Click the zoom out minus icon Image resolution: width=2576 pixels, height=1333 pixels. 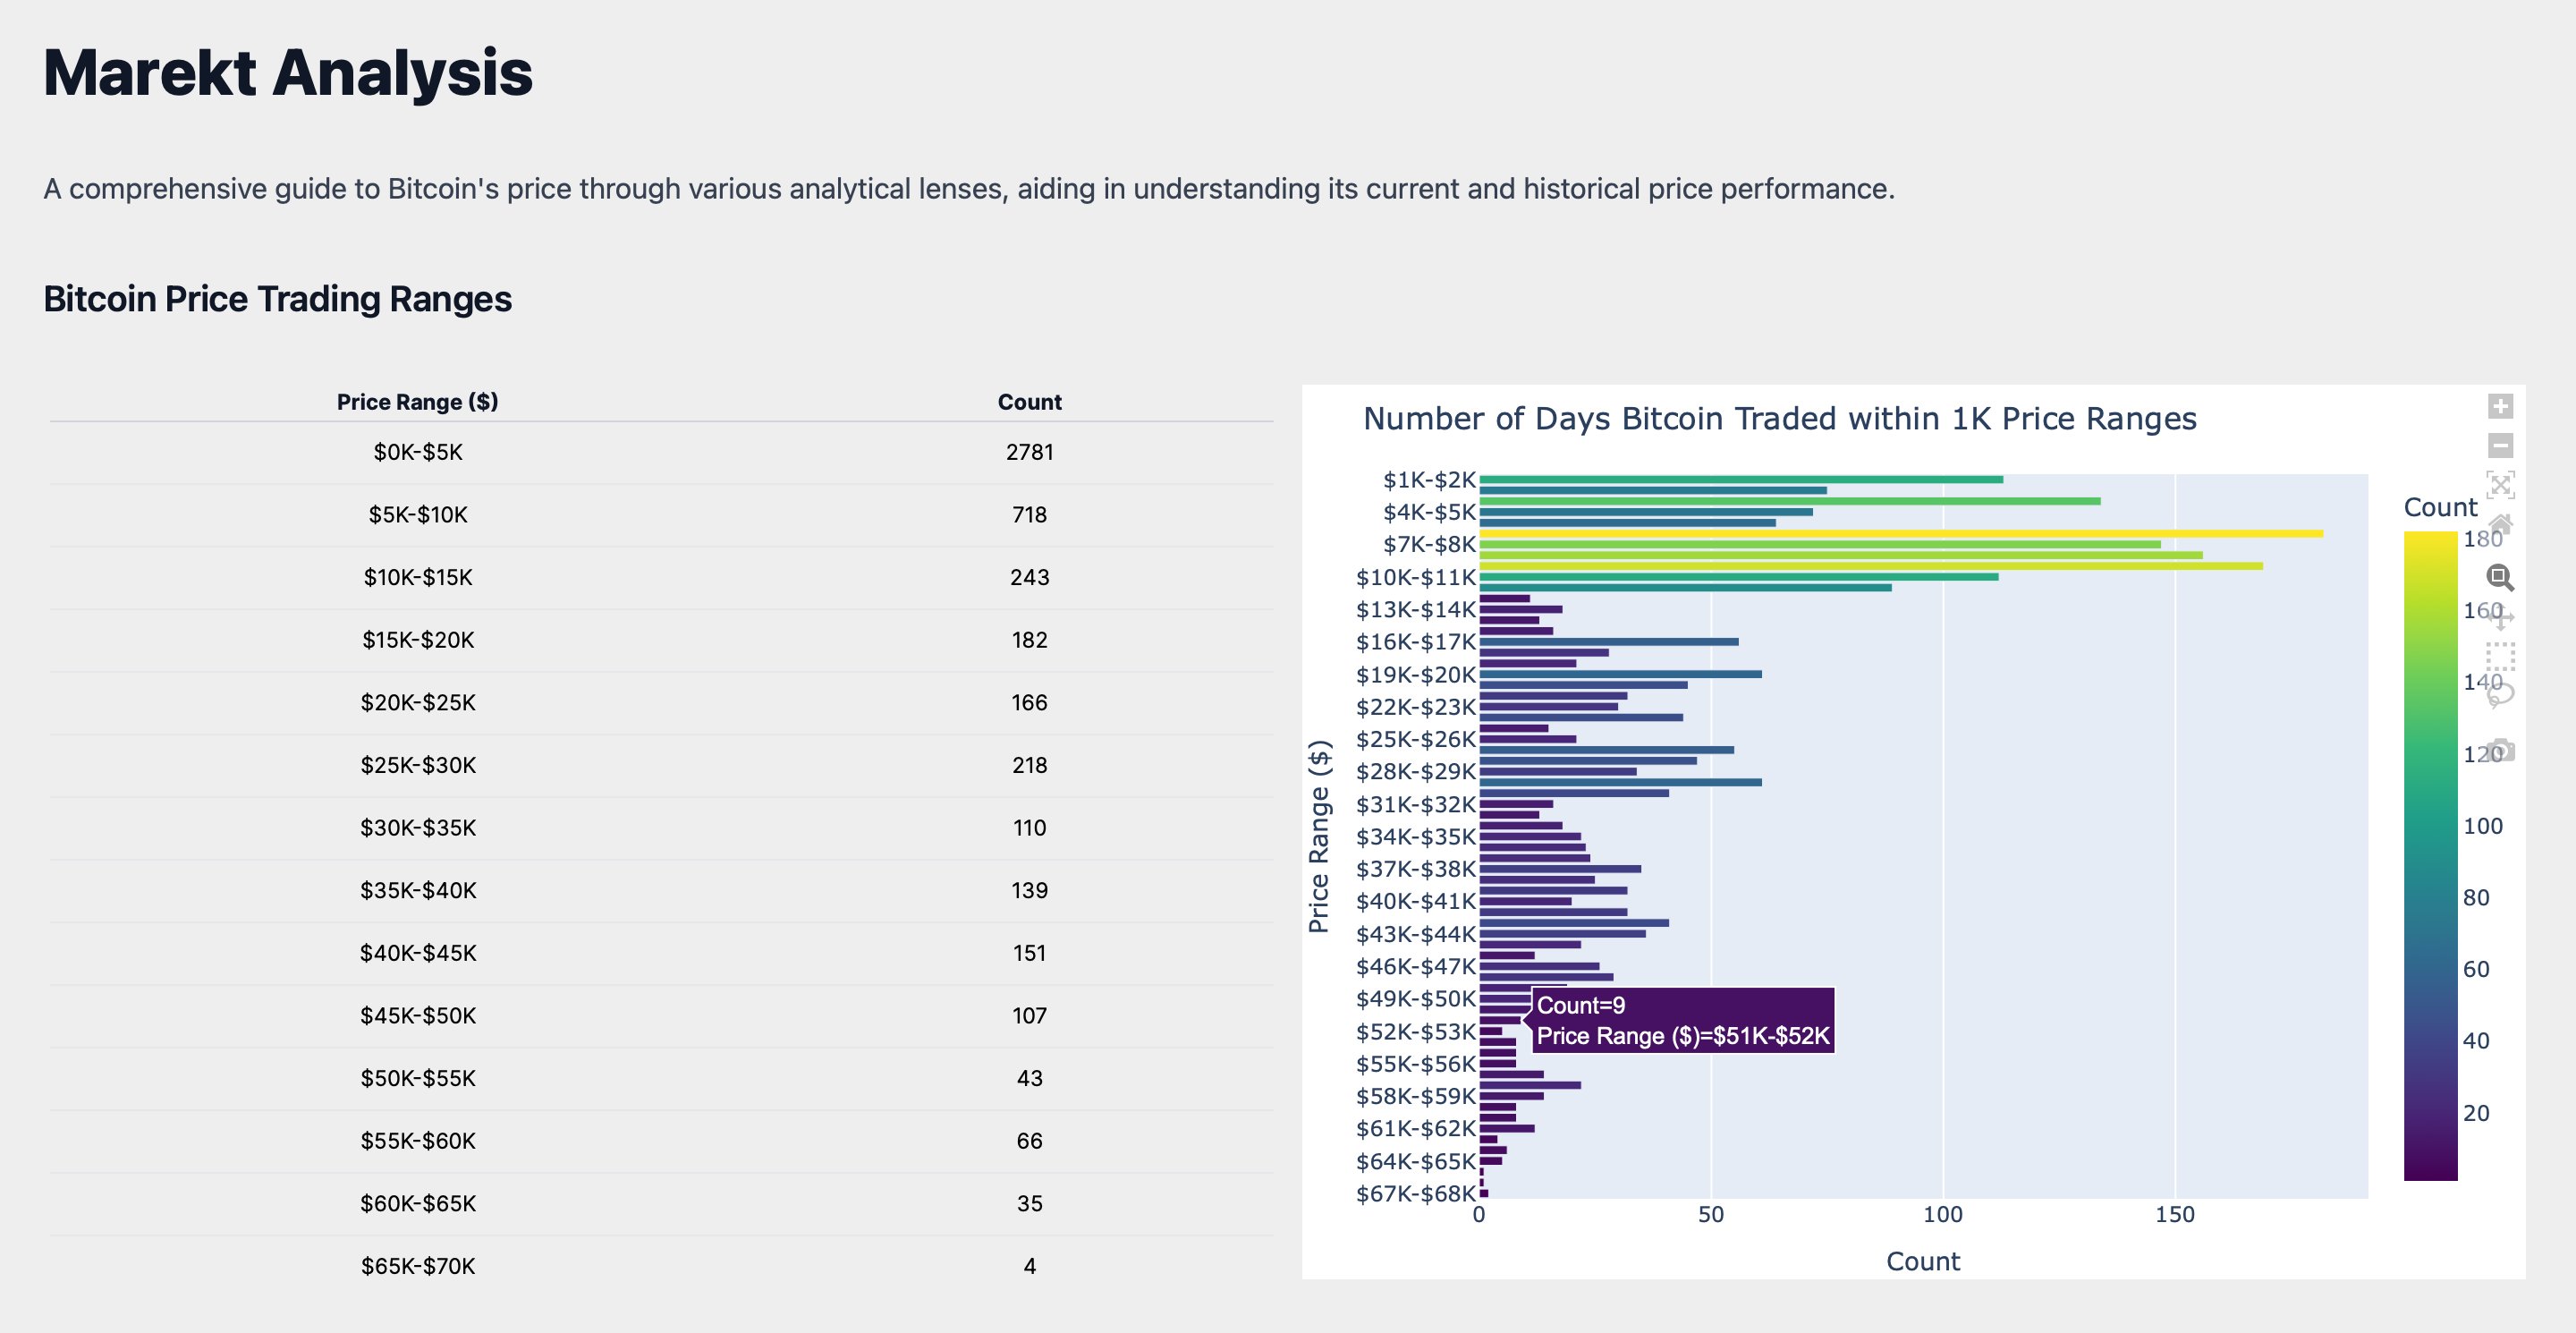(2500, 445)
